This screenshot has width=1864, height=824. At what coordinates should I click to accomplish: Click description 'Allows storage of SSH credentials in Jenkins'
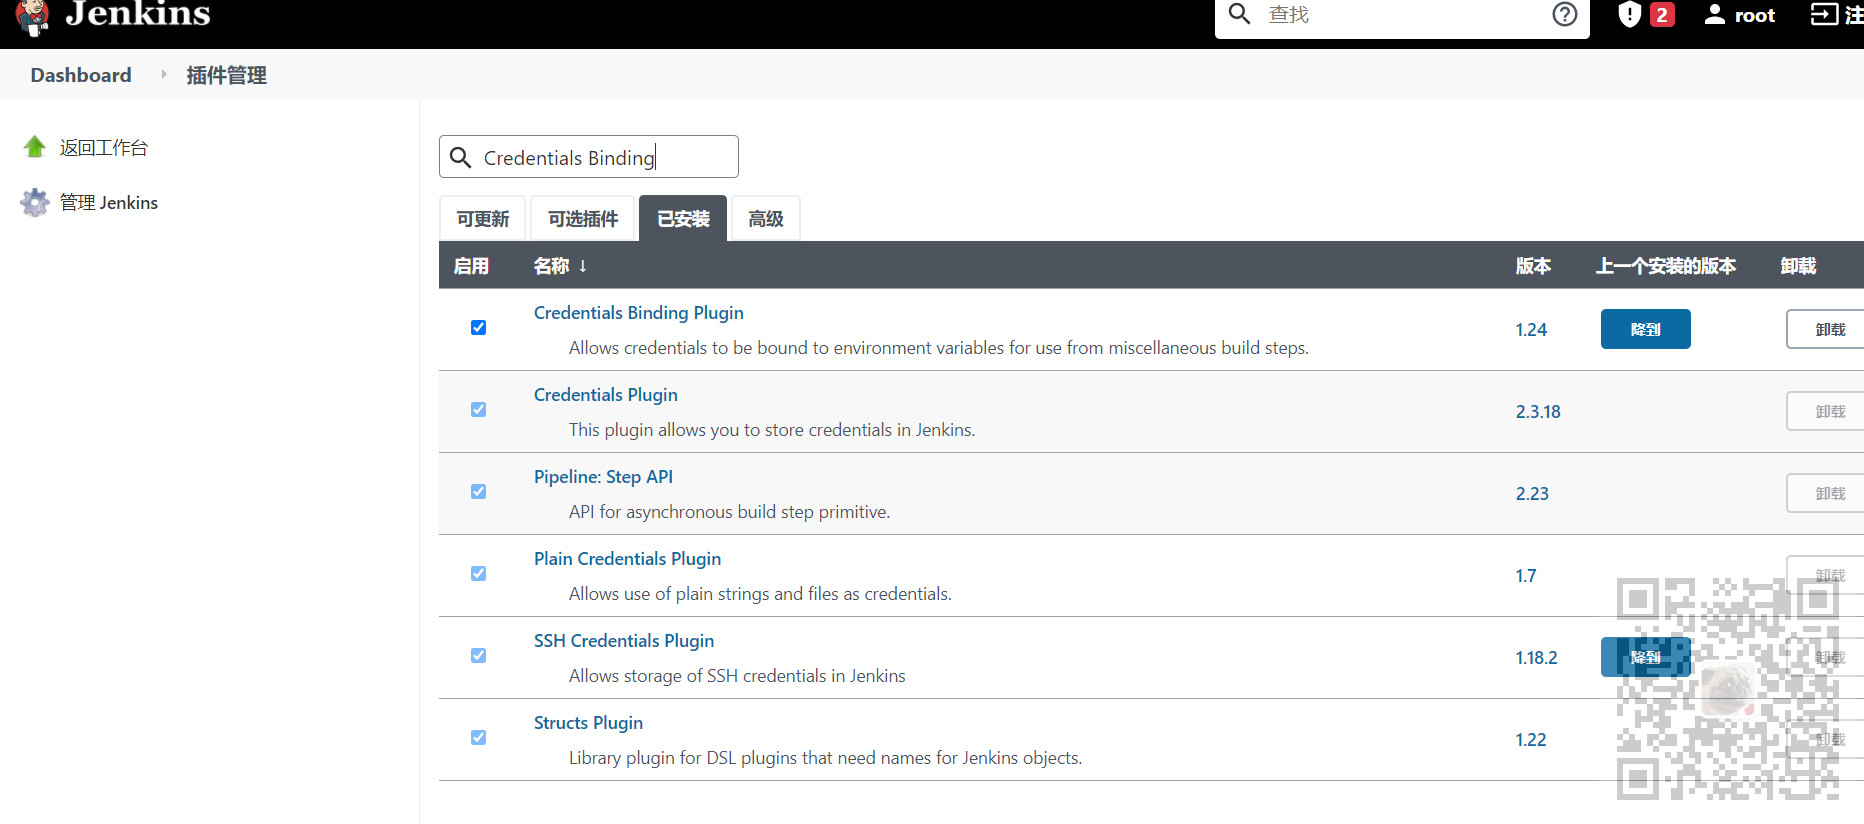737,676
